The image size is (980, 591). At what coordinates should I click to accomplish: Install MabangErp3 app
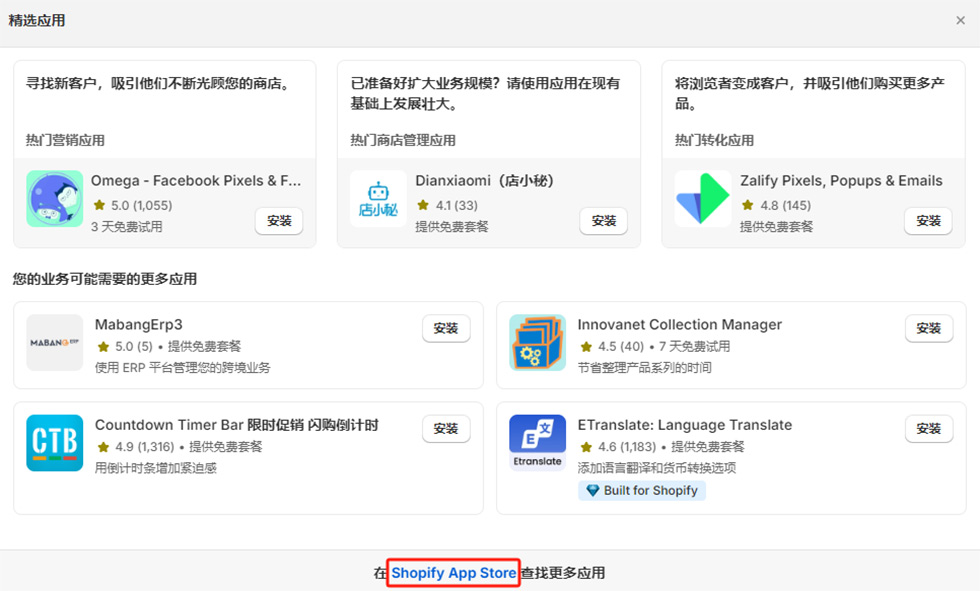[x=446, y=328]
